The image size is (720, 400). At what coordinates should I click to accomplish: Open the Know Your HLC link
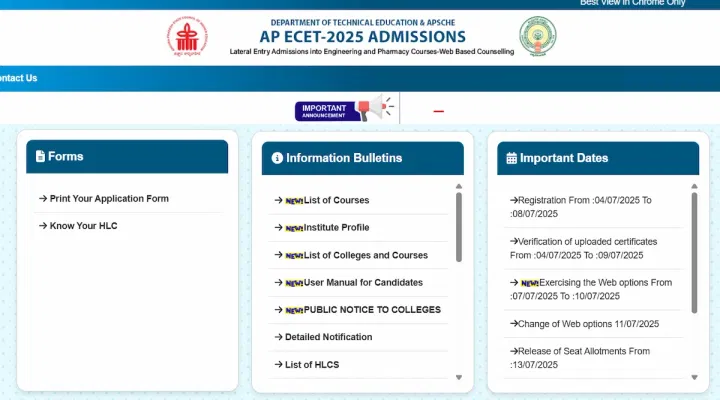(82, 226)
